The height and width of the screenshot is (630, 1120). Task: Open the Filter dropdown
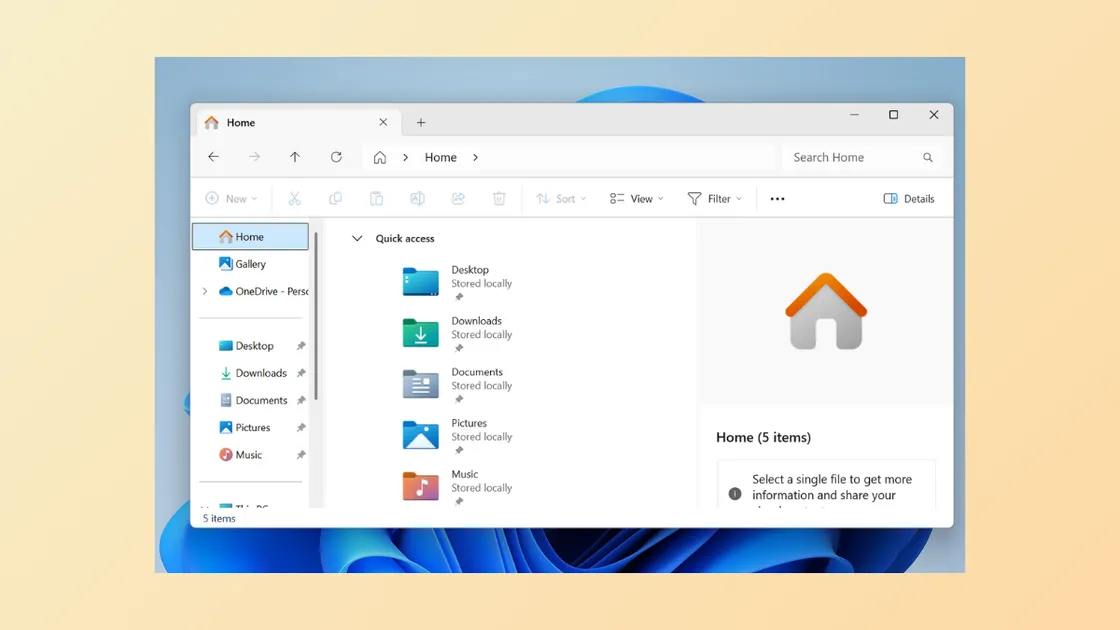tap(714, 198)
